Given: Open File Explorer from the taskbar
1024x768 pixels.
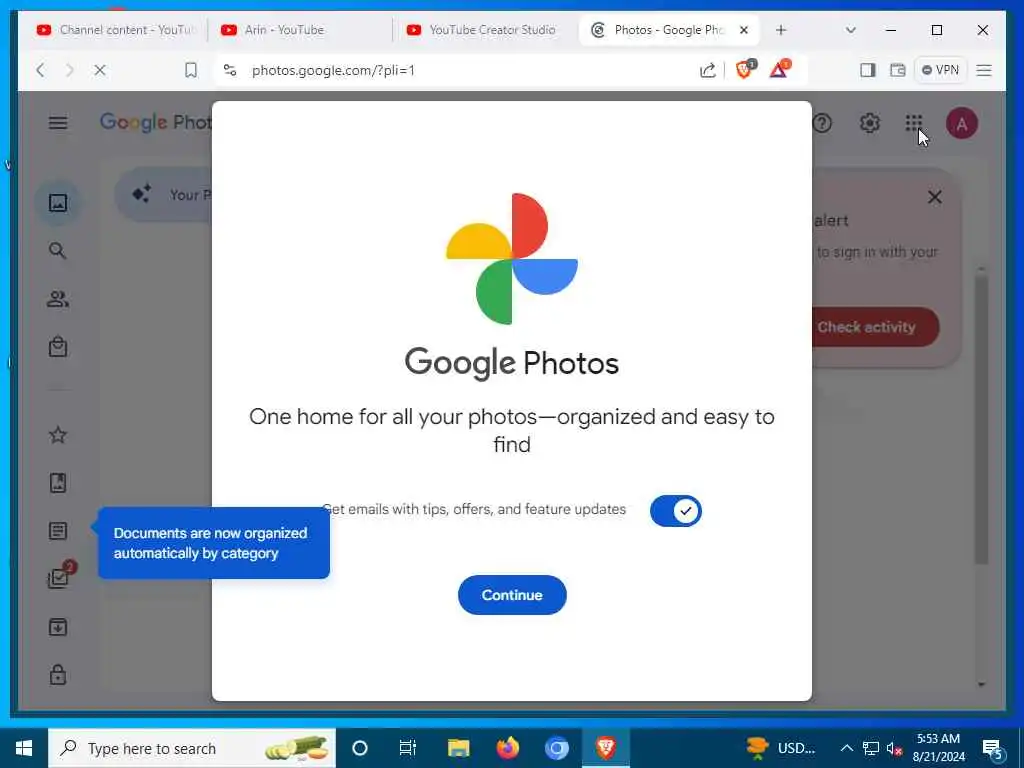Looking at the screenshot, I should [x=458, y=748].
